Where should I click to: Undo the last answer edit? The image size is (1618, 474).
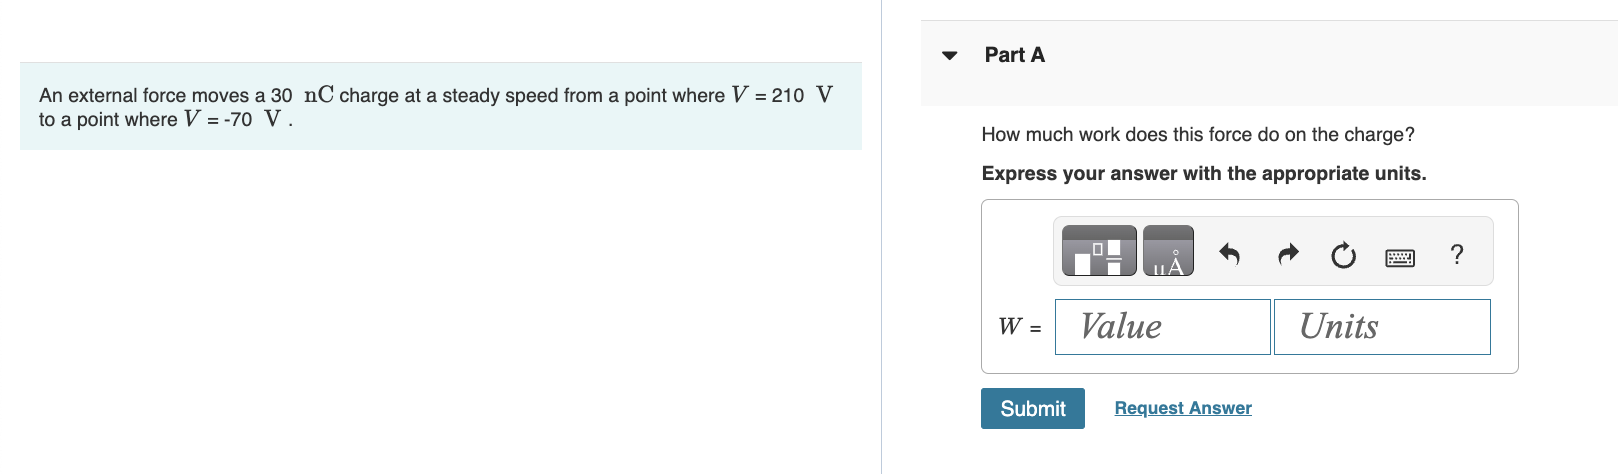tap(1230, 255)
